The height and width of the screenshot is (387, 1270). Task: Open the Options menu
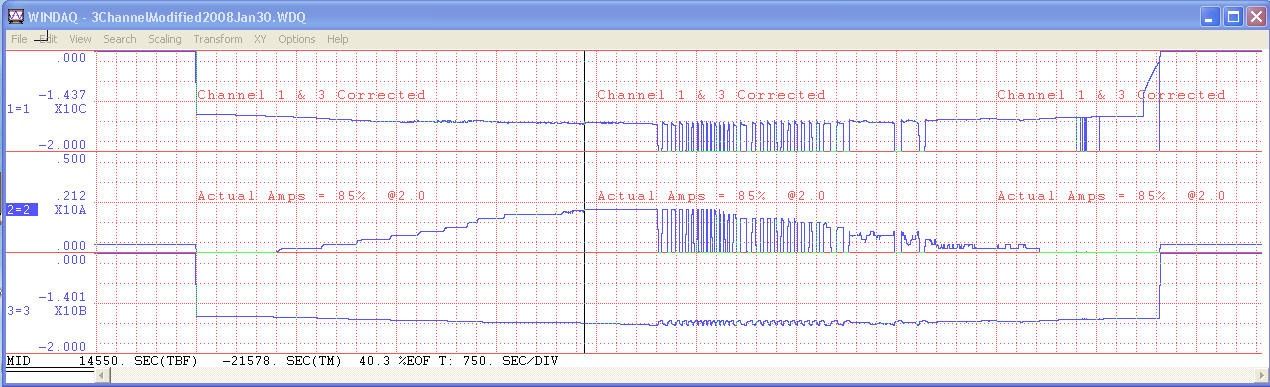(x=297, y=39)
